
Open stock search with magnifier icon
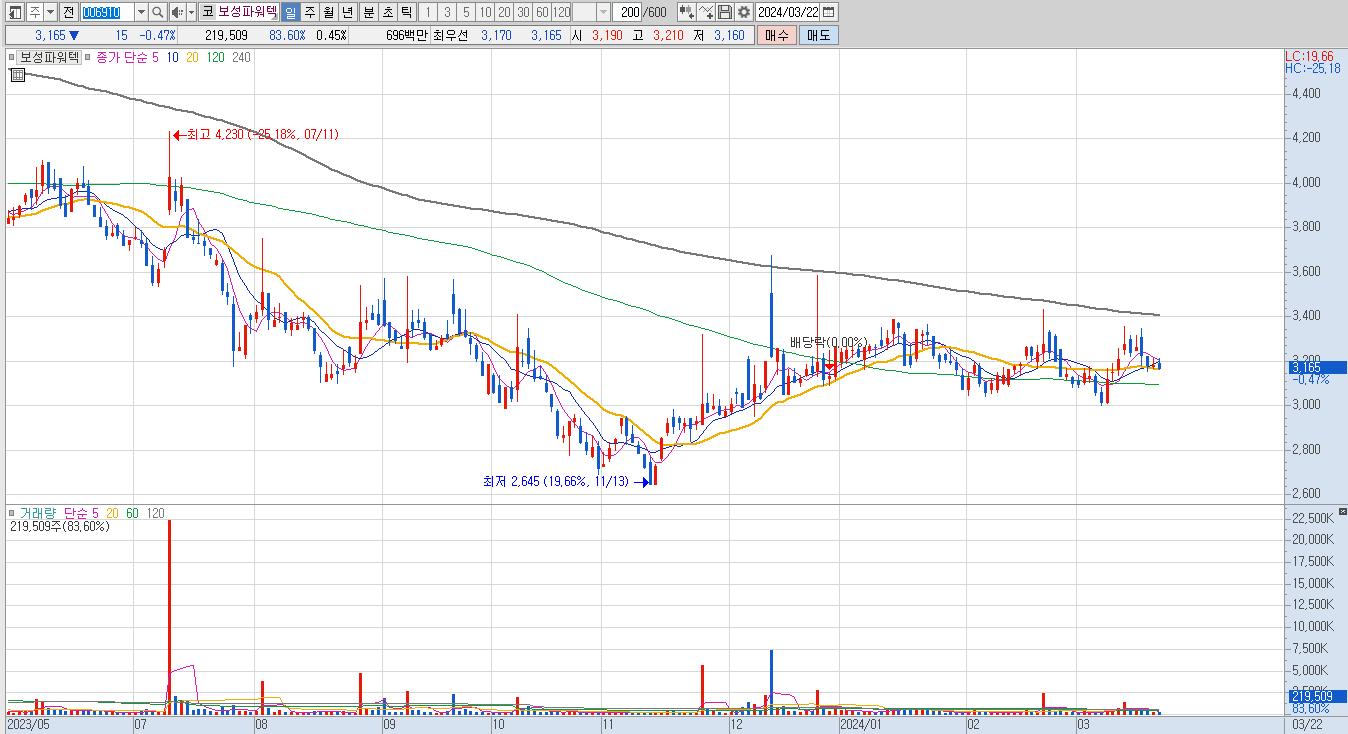pyautogui.click(x=158, y=12)
